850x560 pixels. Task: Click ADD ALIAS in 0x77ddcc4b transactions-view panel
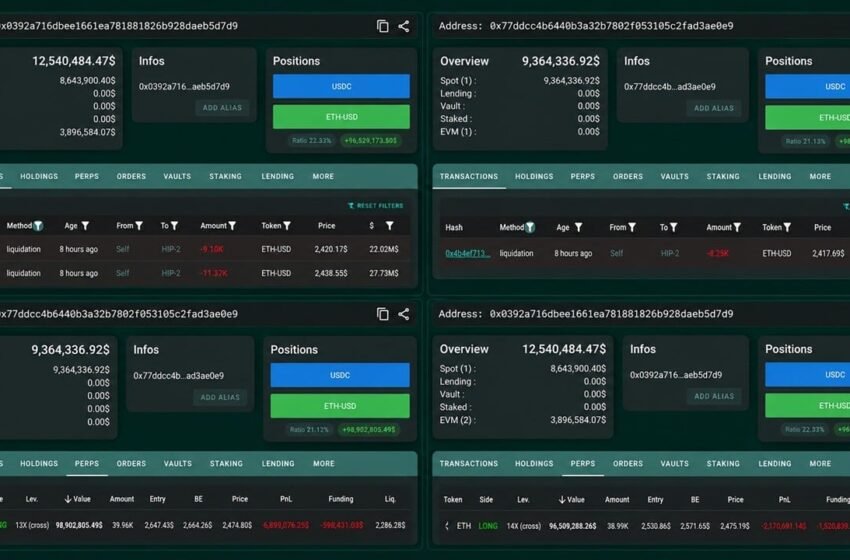coord(714,108)
